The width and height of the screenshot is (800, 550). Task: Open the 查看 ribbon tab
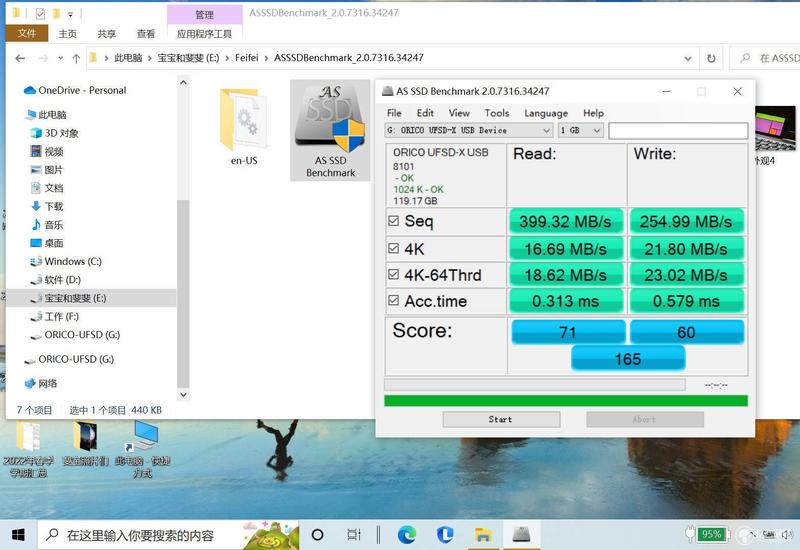coord(145,34)
